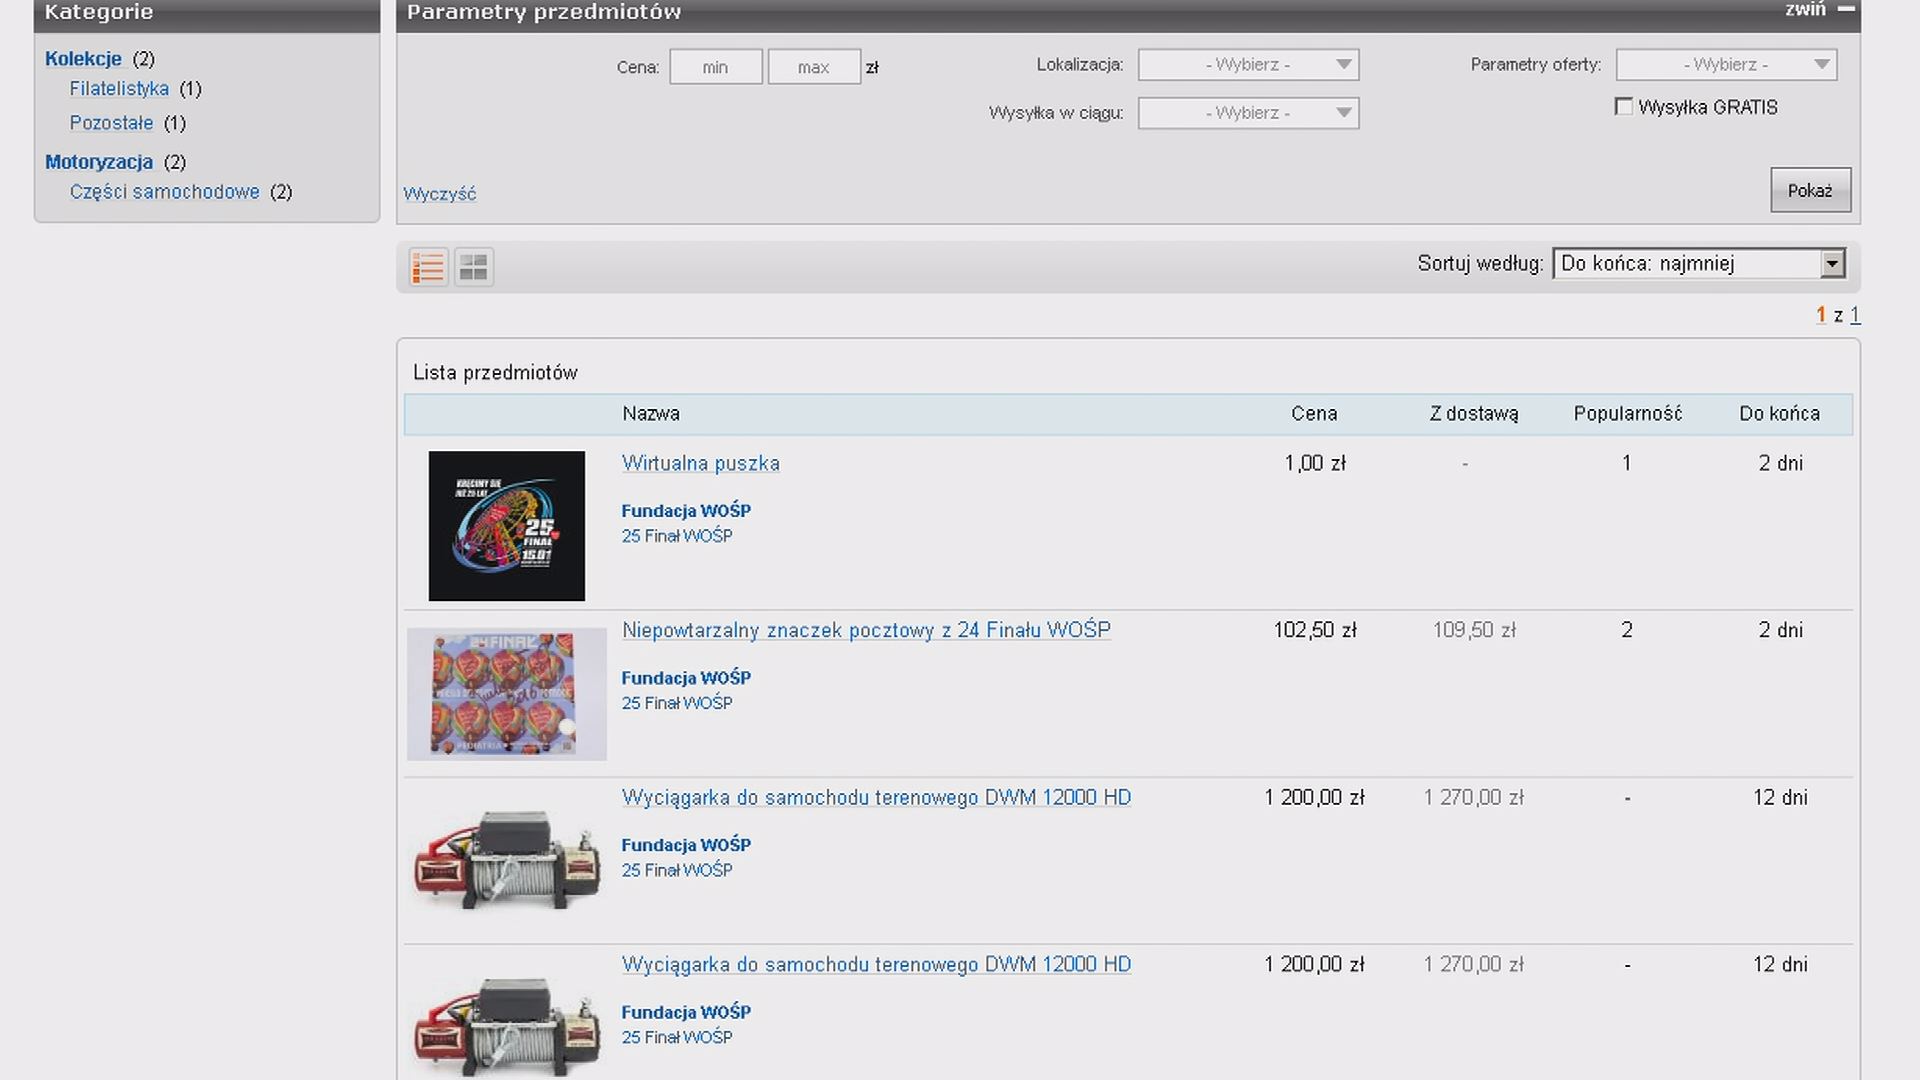Expand Wysyłka w ciągu dropdown

1248,113
